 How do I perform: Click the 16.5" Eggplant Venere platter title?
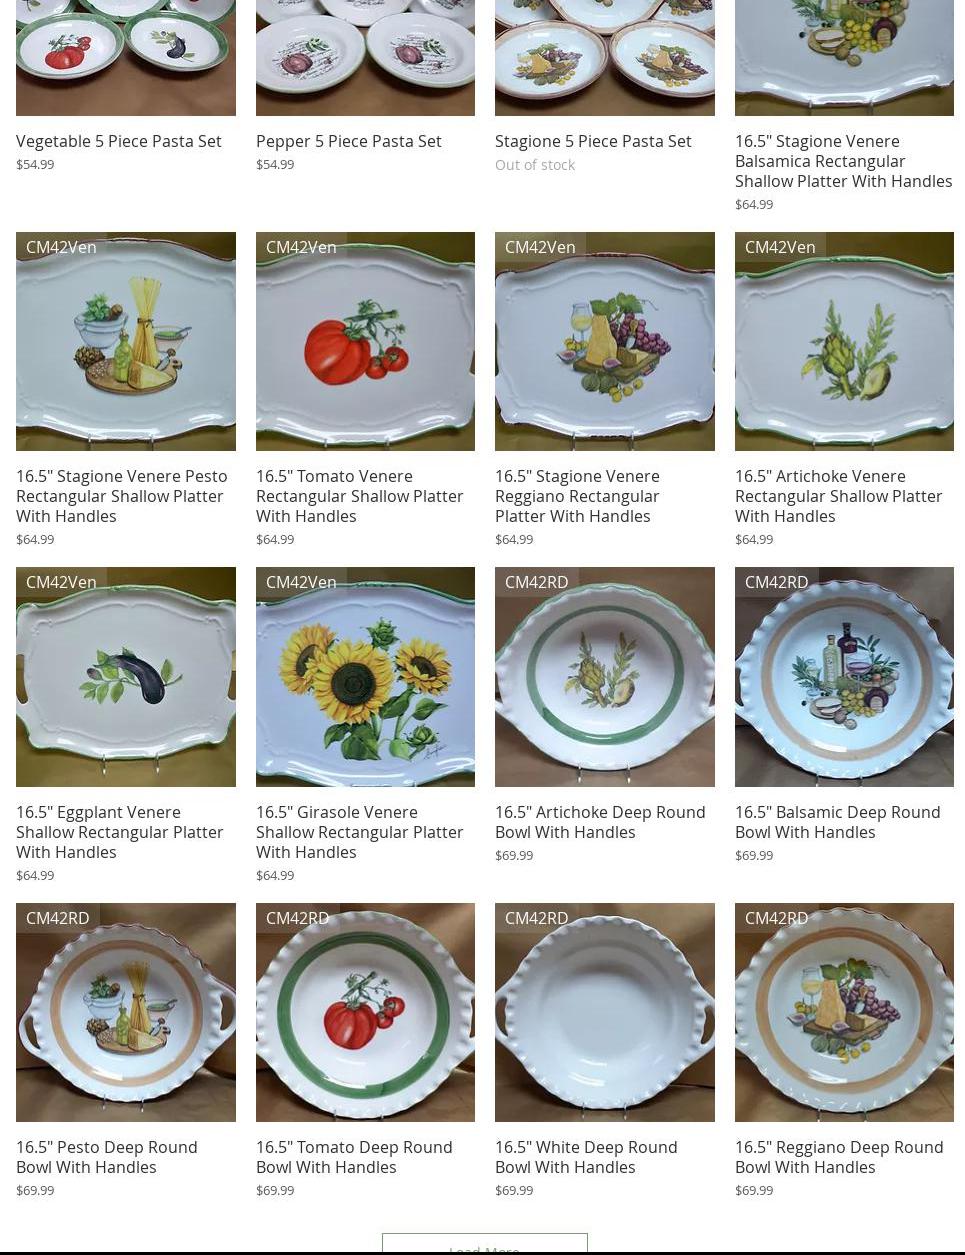pyautogui.click(x=120, y=832)
